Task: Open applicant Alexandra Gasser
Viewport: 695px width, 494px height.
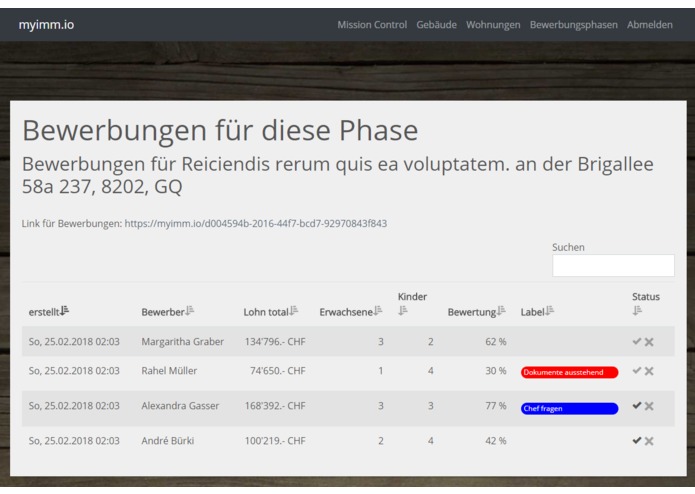Action: tap(180, 406)
